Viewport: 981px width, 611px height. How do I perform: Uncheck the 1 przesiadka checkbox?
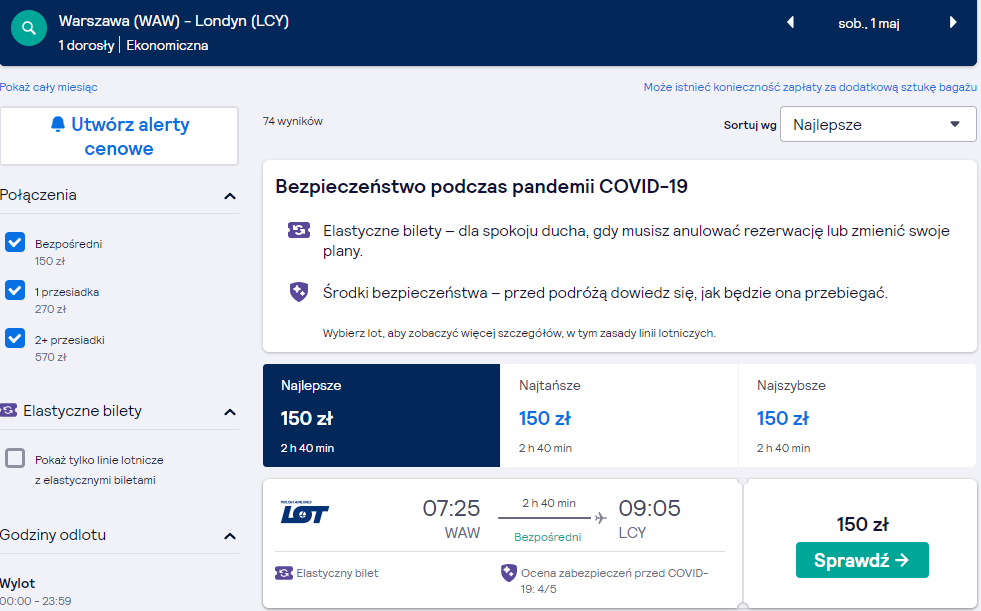[15, 290]
